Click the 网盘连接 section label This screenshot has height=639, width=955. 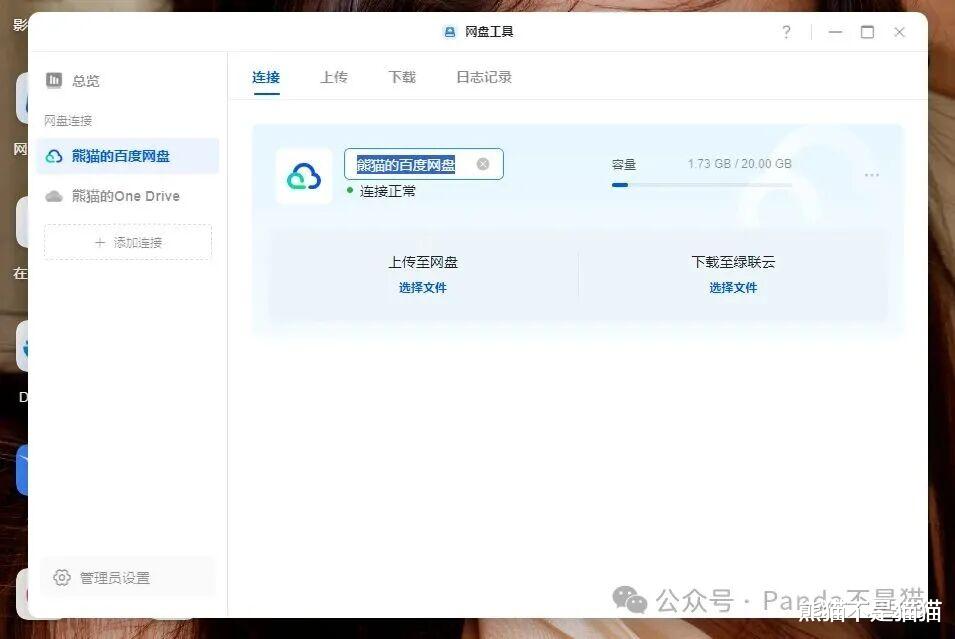click(68, 121)
